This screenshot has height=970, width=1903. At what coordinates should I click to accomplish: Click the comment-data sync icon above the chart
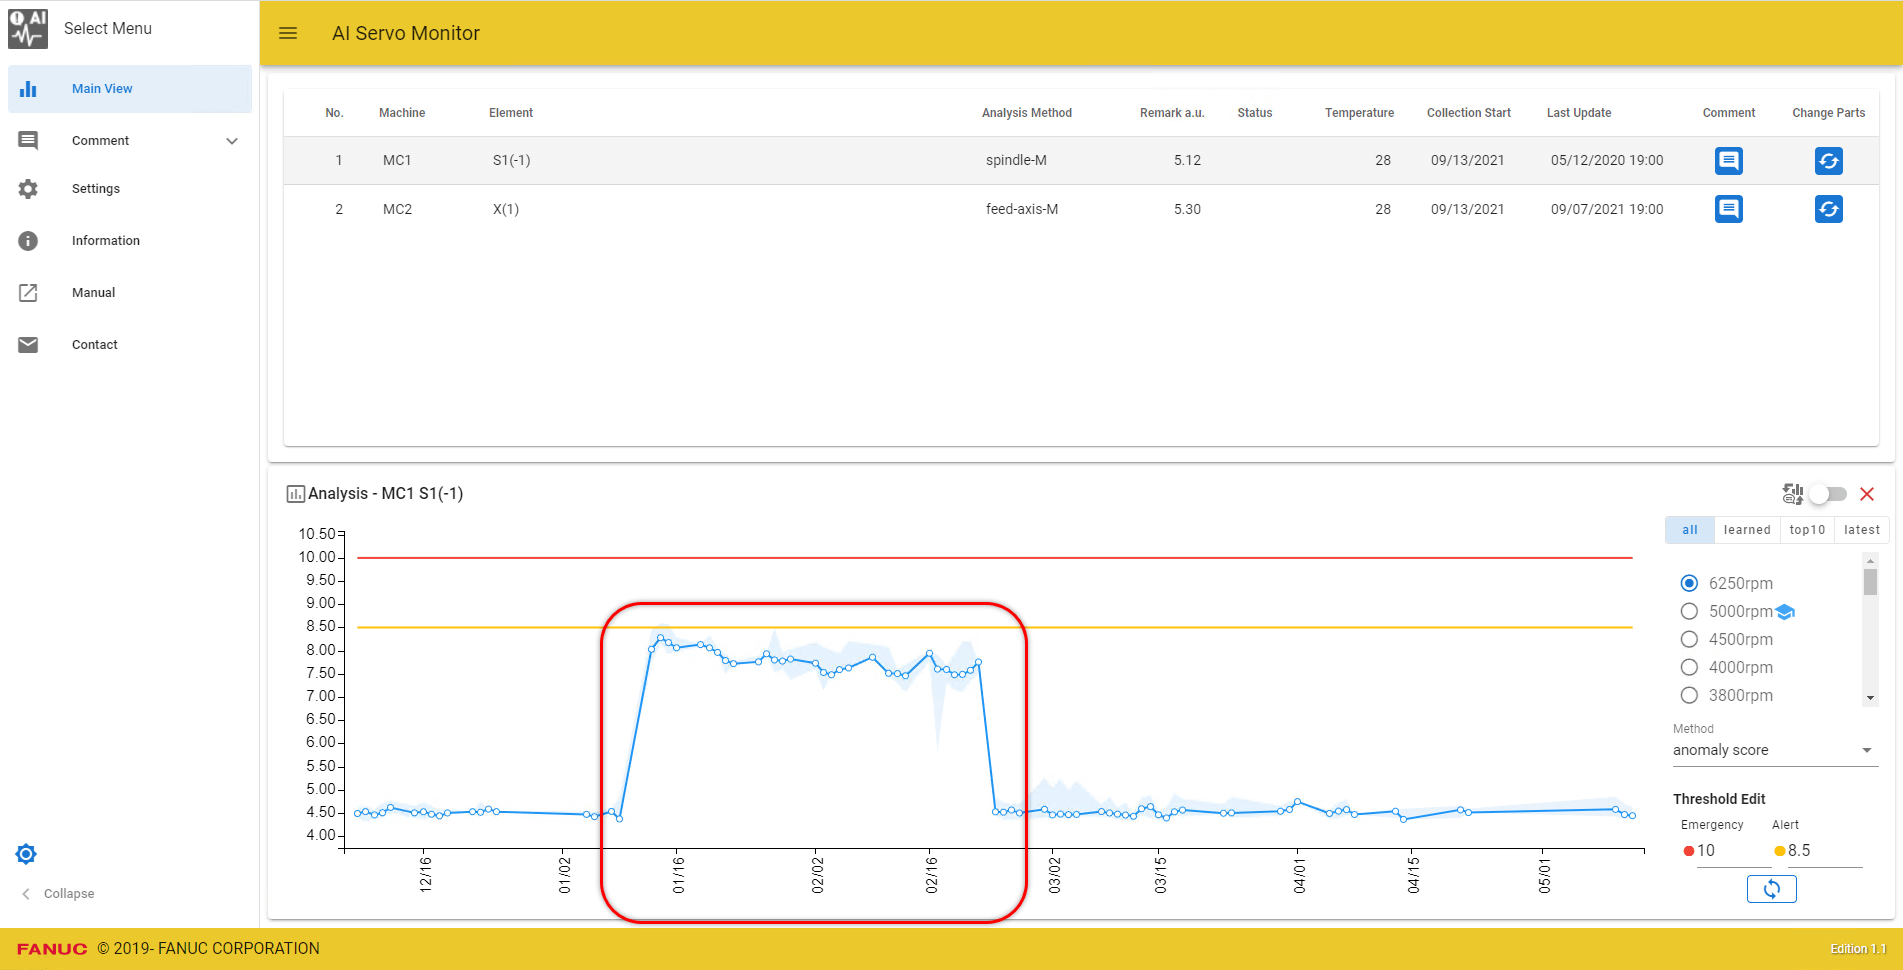[x=1793, y=493]
